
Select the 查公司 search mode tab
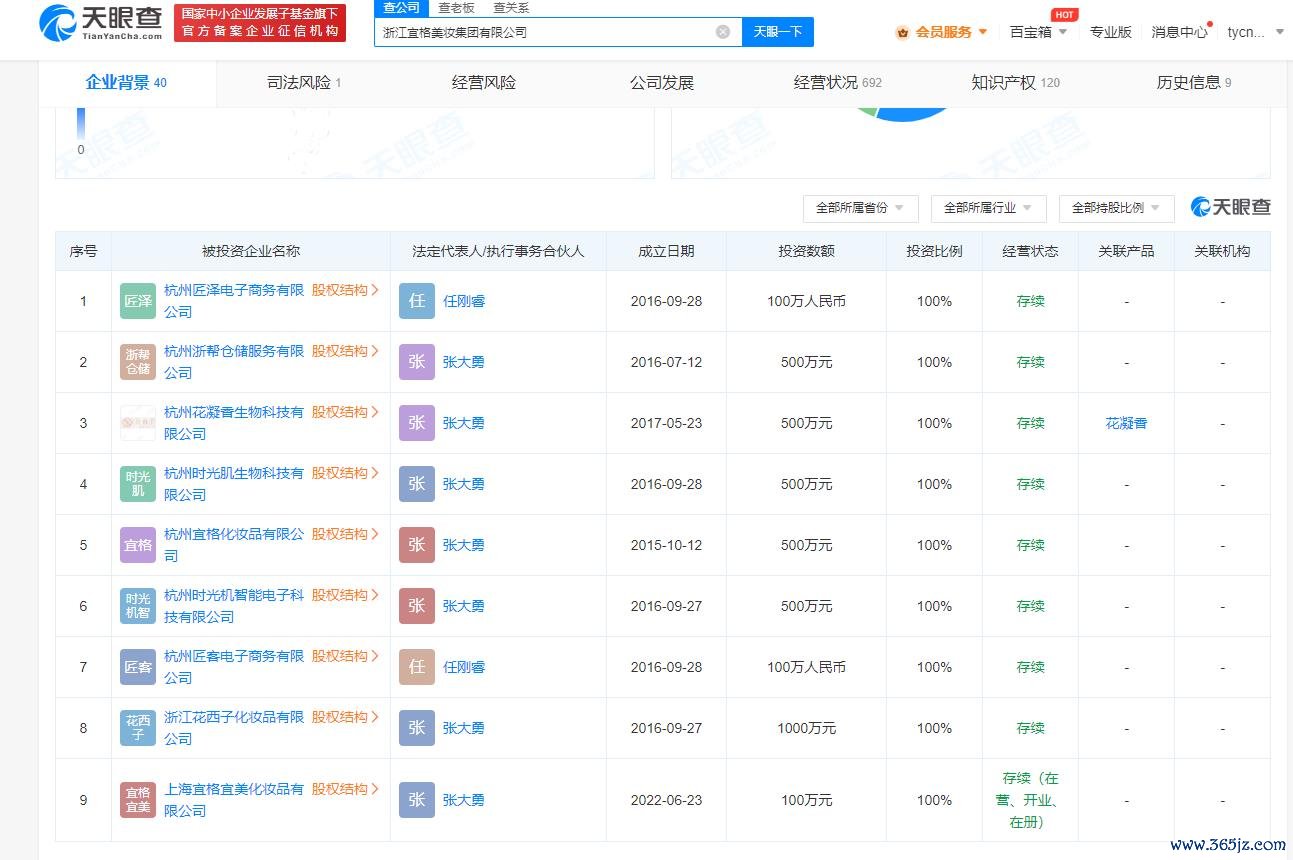(402, 8)
